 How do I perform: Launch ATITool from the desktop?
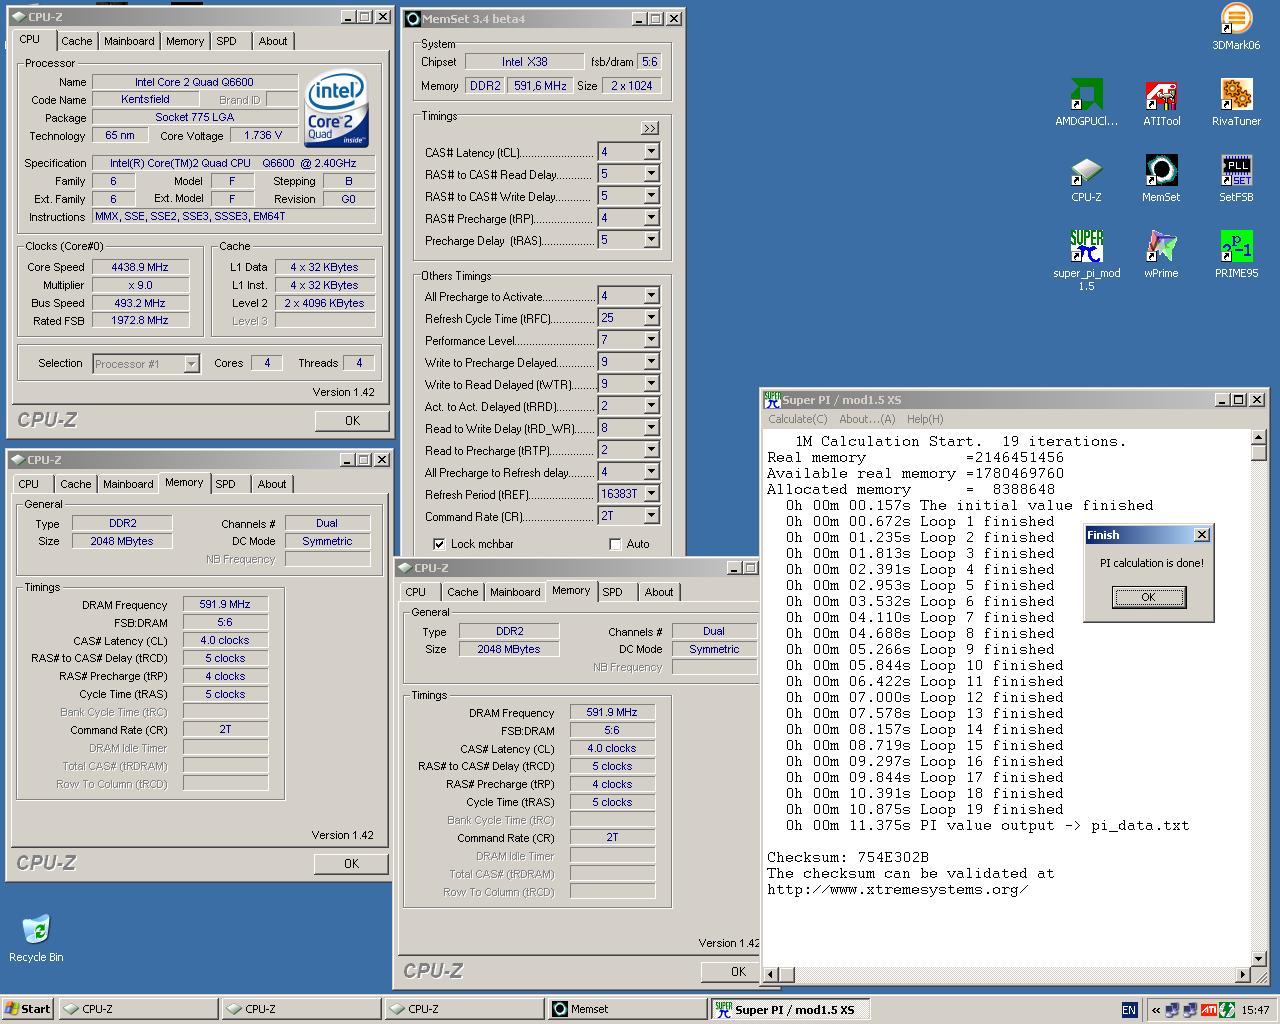tap(1161, 102)
